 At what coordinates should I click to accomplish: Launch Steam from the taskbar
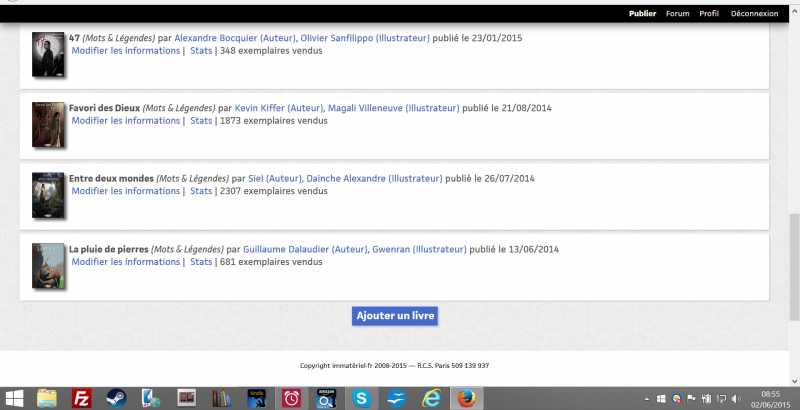click(117, 398)
